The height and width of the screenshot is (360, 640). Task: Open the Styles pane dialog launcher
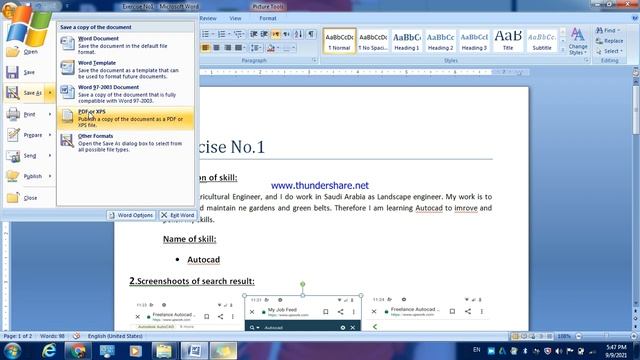pos(587,60)
